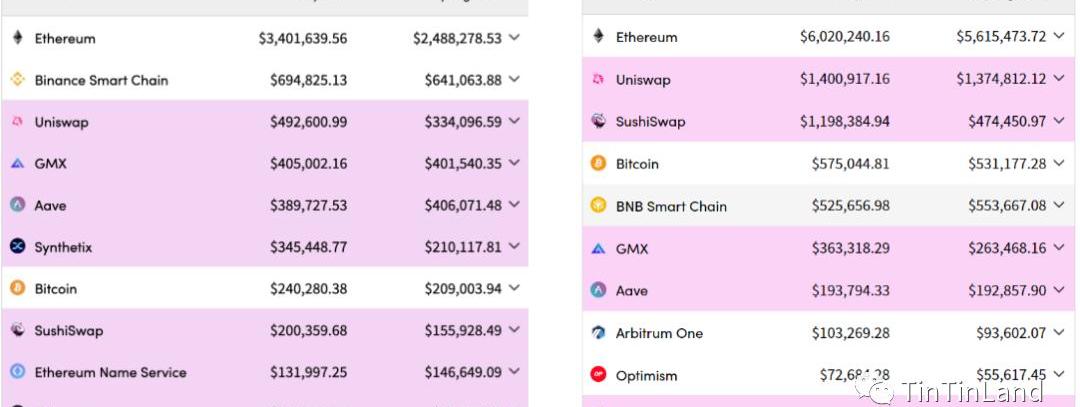Click the Binance Smart Chain logo icon
This screenshot has height=407, width=1080.
(18, 80)
